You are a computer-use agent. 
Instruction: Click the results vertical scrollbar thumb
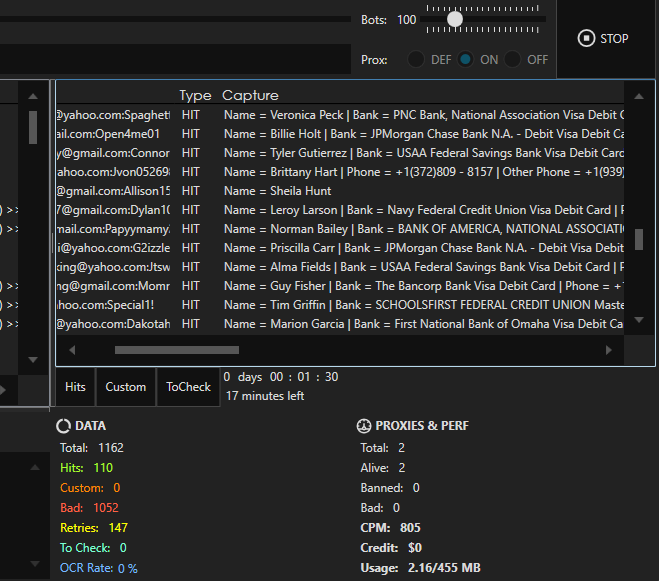[639, 239]
